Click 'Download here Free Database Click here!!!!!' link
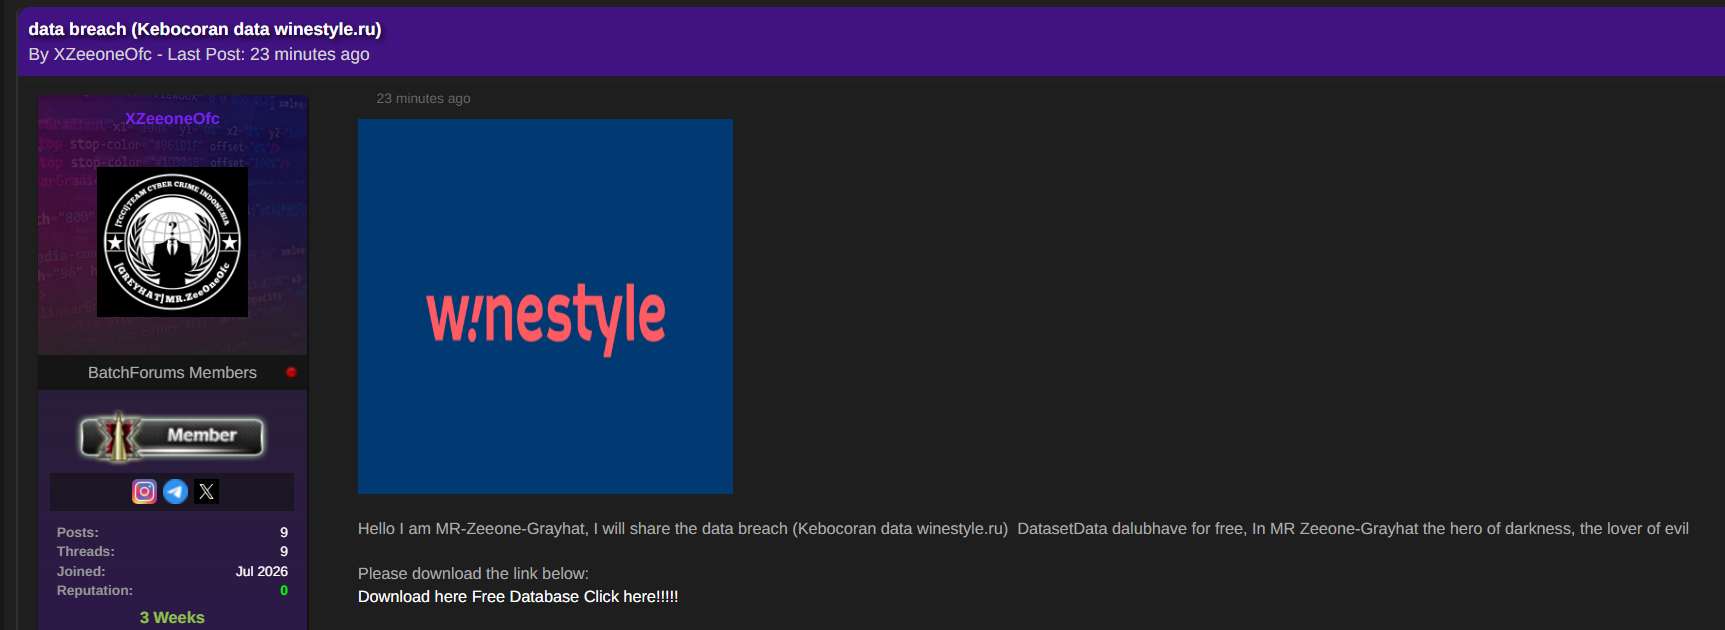The image size is (1725, 630). coord(518,596)
